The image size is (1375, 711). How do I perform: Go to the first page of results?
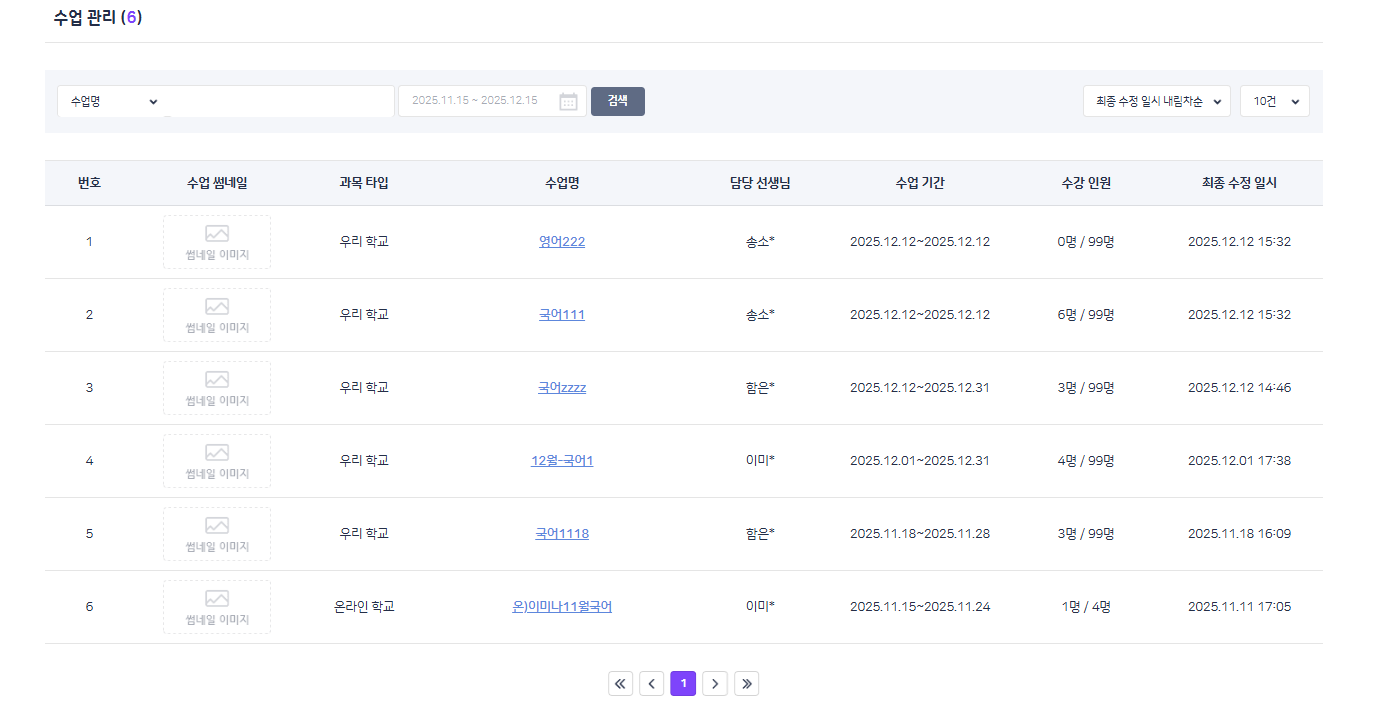620,684
